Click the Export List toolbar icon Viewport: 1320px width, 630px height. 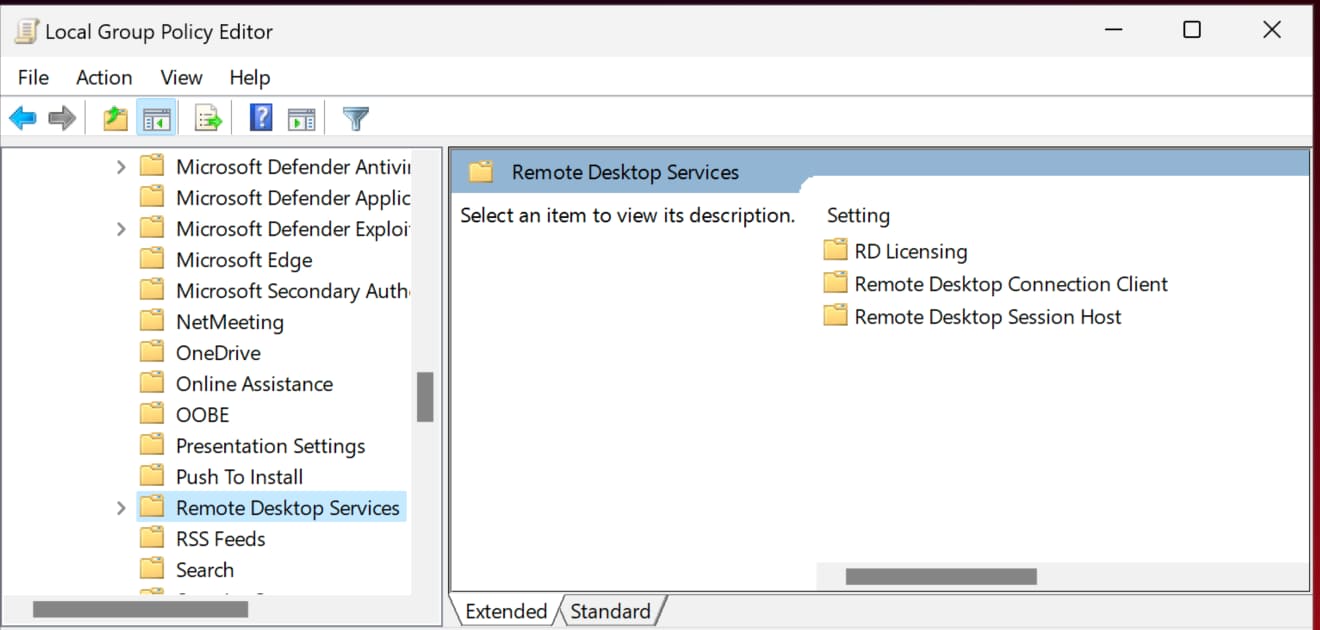click(x=208, y=119)
